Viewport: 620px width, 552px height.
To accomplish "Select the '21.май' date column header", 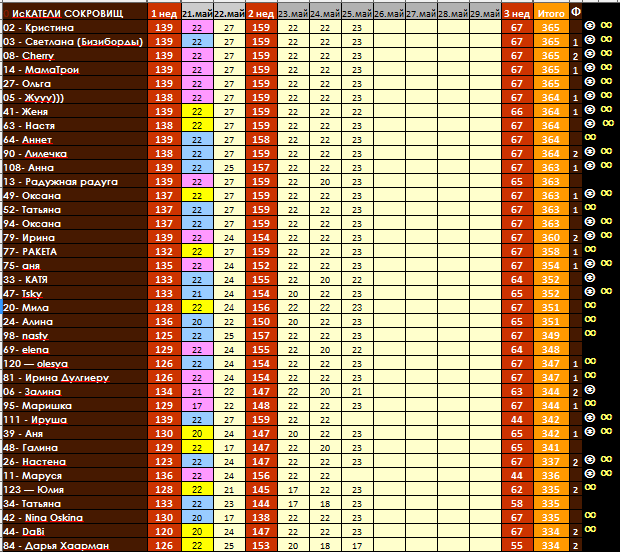I will (197, 13).
